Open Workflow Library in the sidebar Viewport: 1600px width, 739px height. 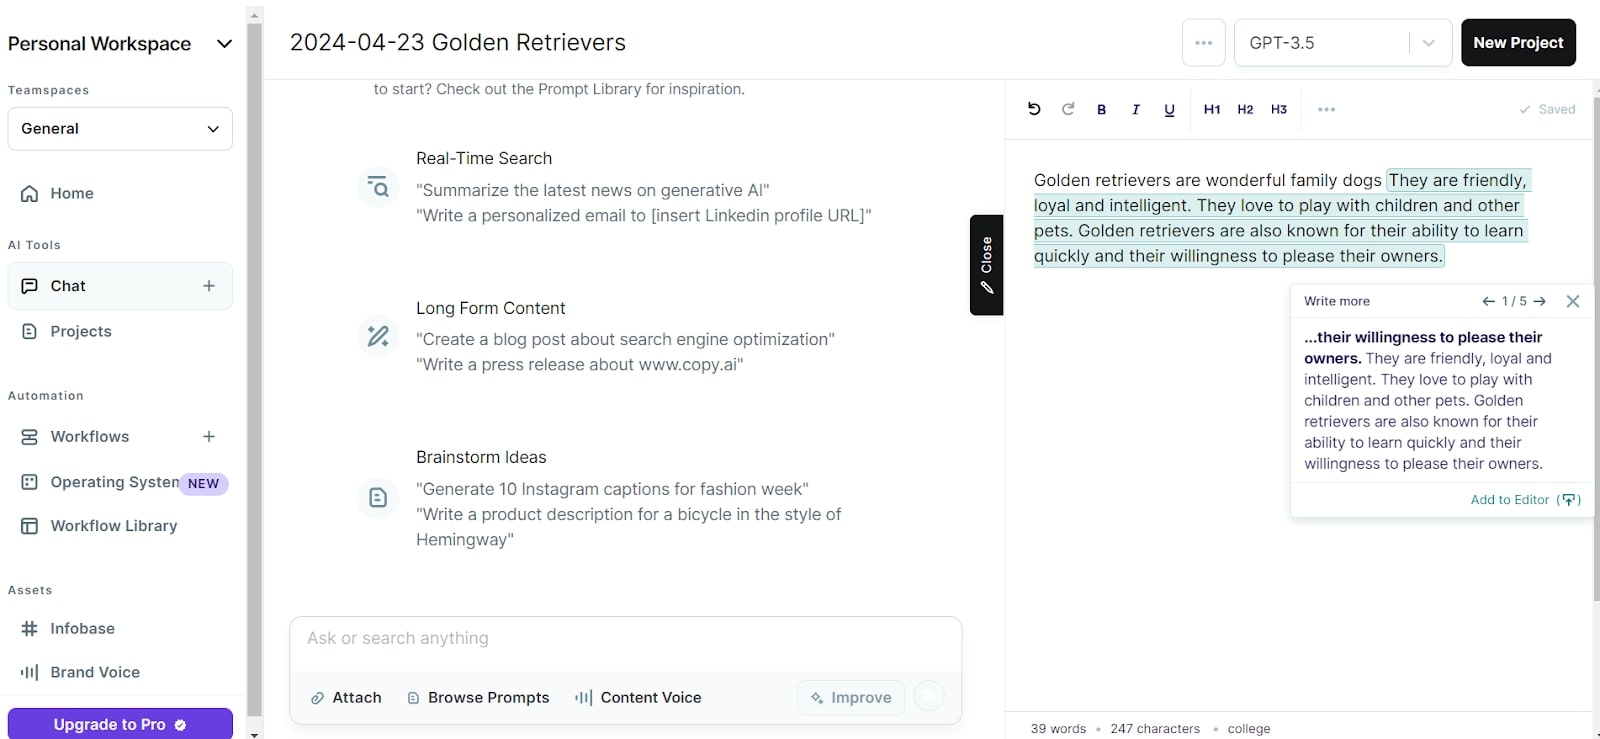coord(114,526)
